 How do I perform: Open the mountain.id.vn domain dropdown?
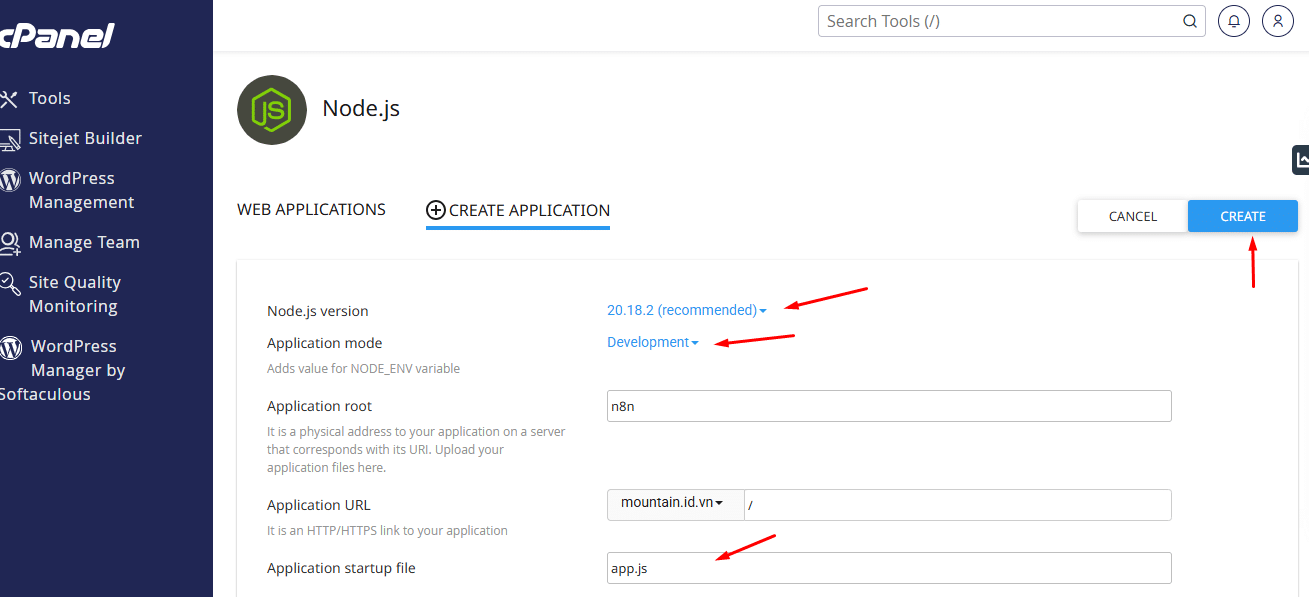tap(676, 504)
